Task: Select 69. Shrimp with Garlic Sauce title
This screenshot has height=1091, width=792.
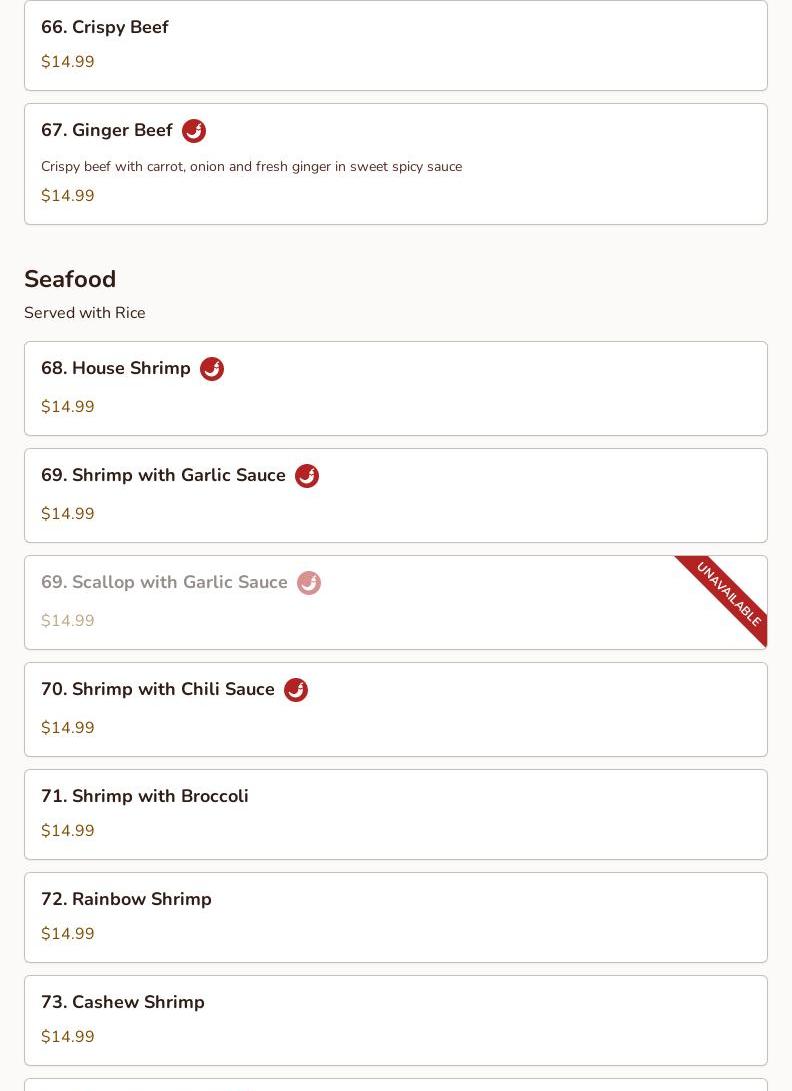Action: (163, 475)
